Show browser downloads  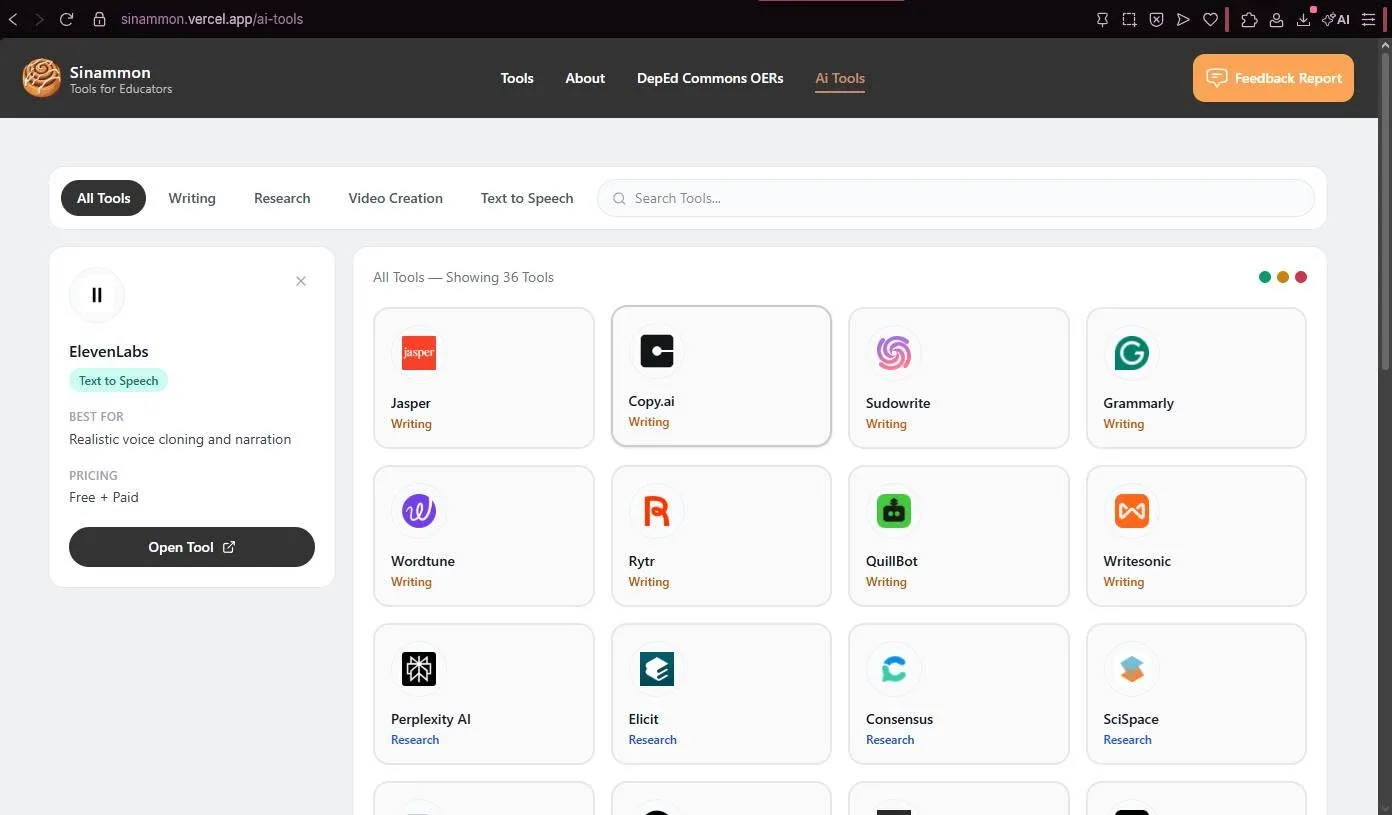pyautogui.click(x=1304, y=19)
